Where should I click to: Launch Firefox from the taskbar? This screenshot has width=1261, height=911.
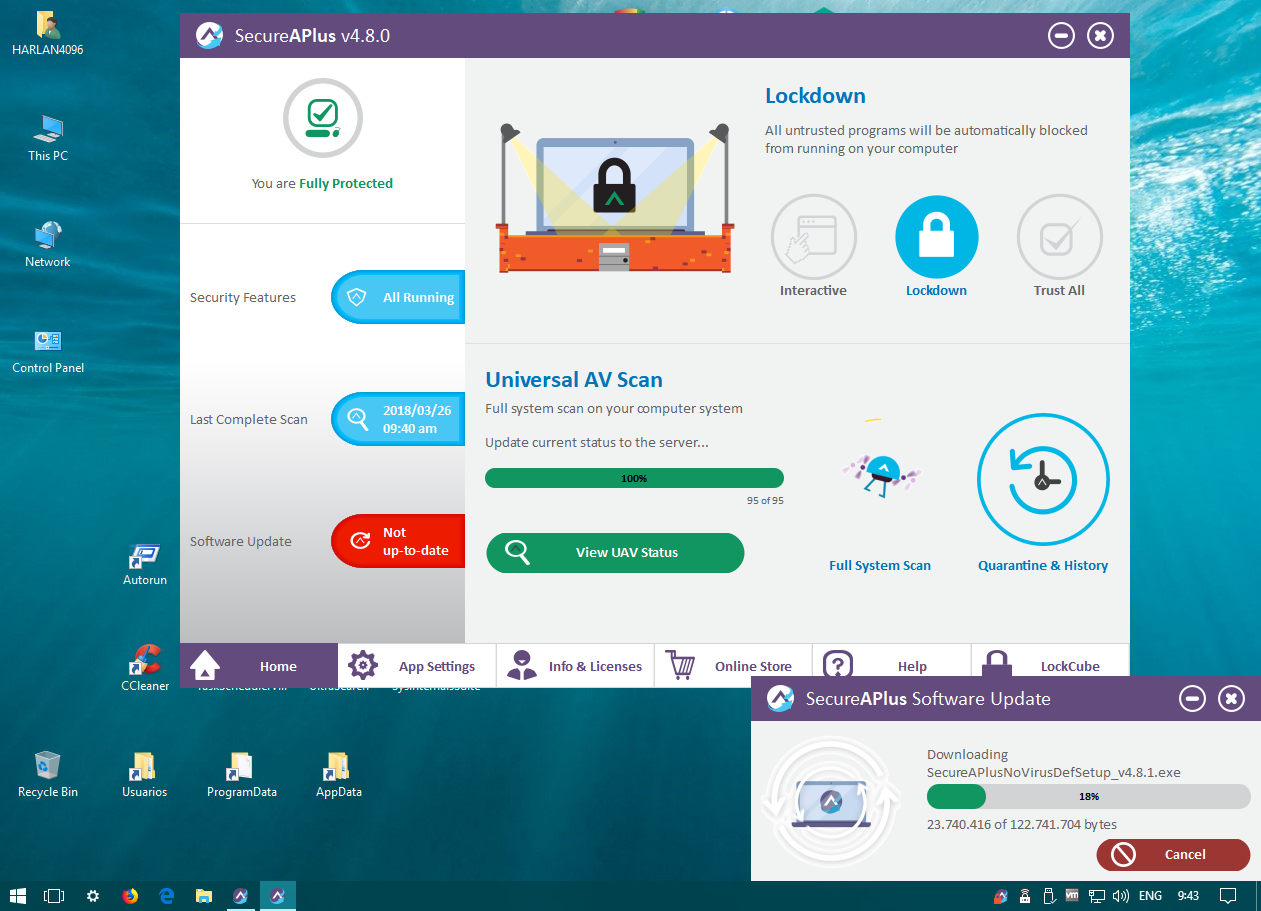point(130,896)
